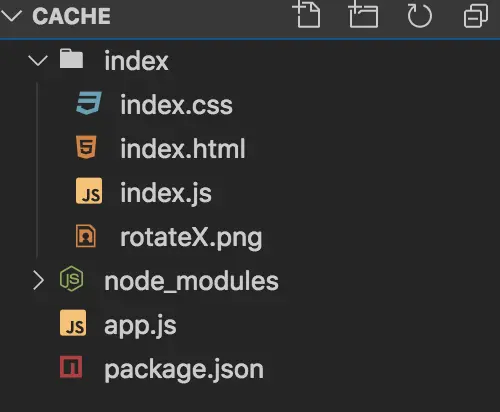Viewport: 500px width, 412px height.
Task: Open app.js file
Action: point(140,326)
